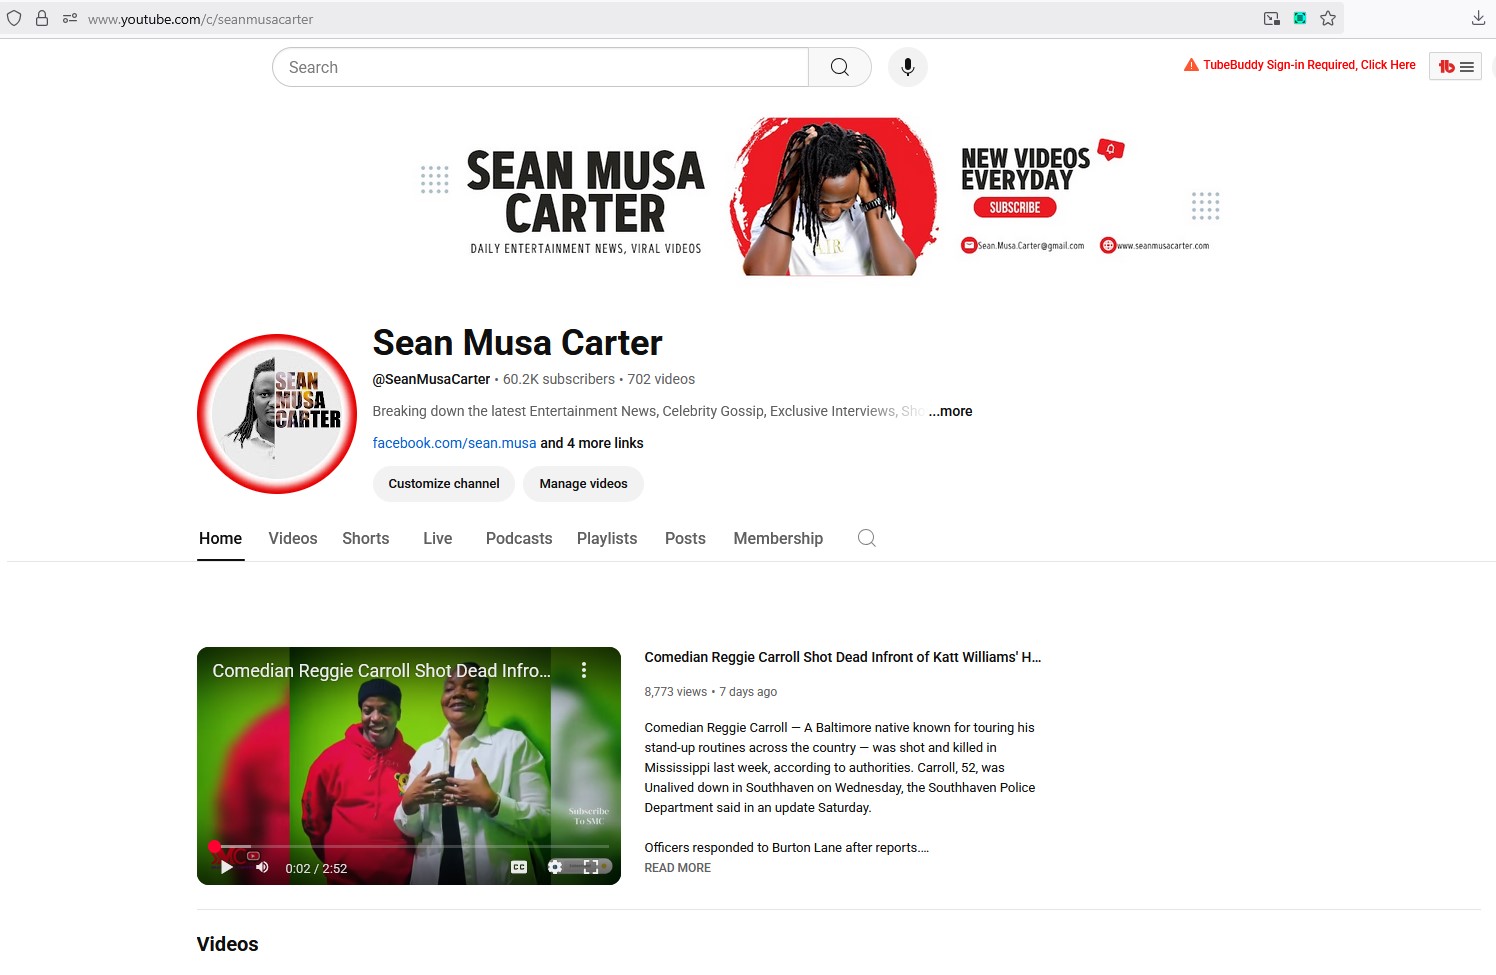Viewport: 1496px width, 975px height.
Task: Open the video's three-dot menu
Action: [x=584, y=671]
